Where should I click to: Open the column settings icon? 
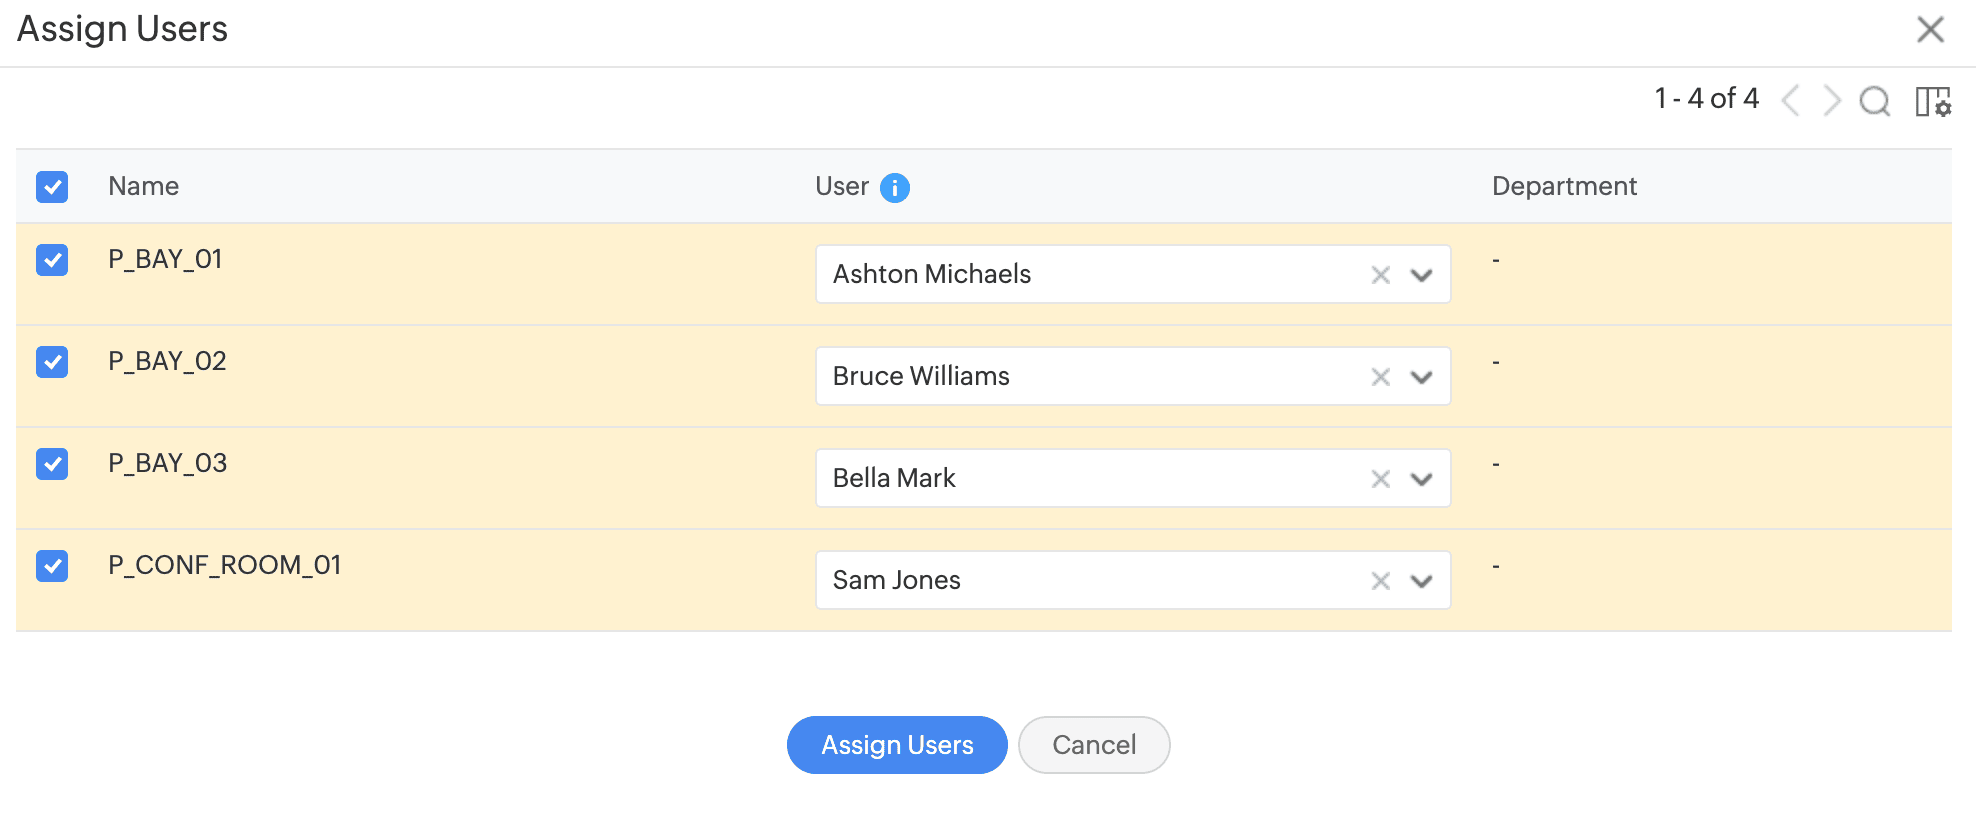[1932, 101]
